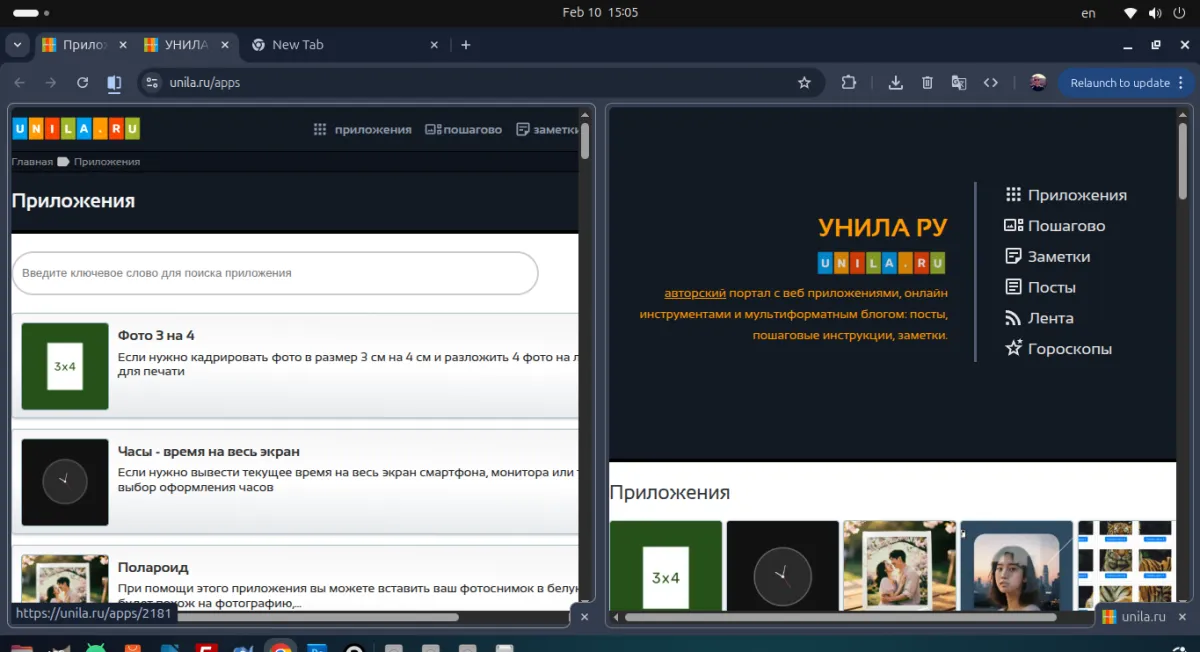Image resolution: width=1200 pixels, height=652 pixels.
Task: Open the code view icon in toolbar
Action: point(991,82)
